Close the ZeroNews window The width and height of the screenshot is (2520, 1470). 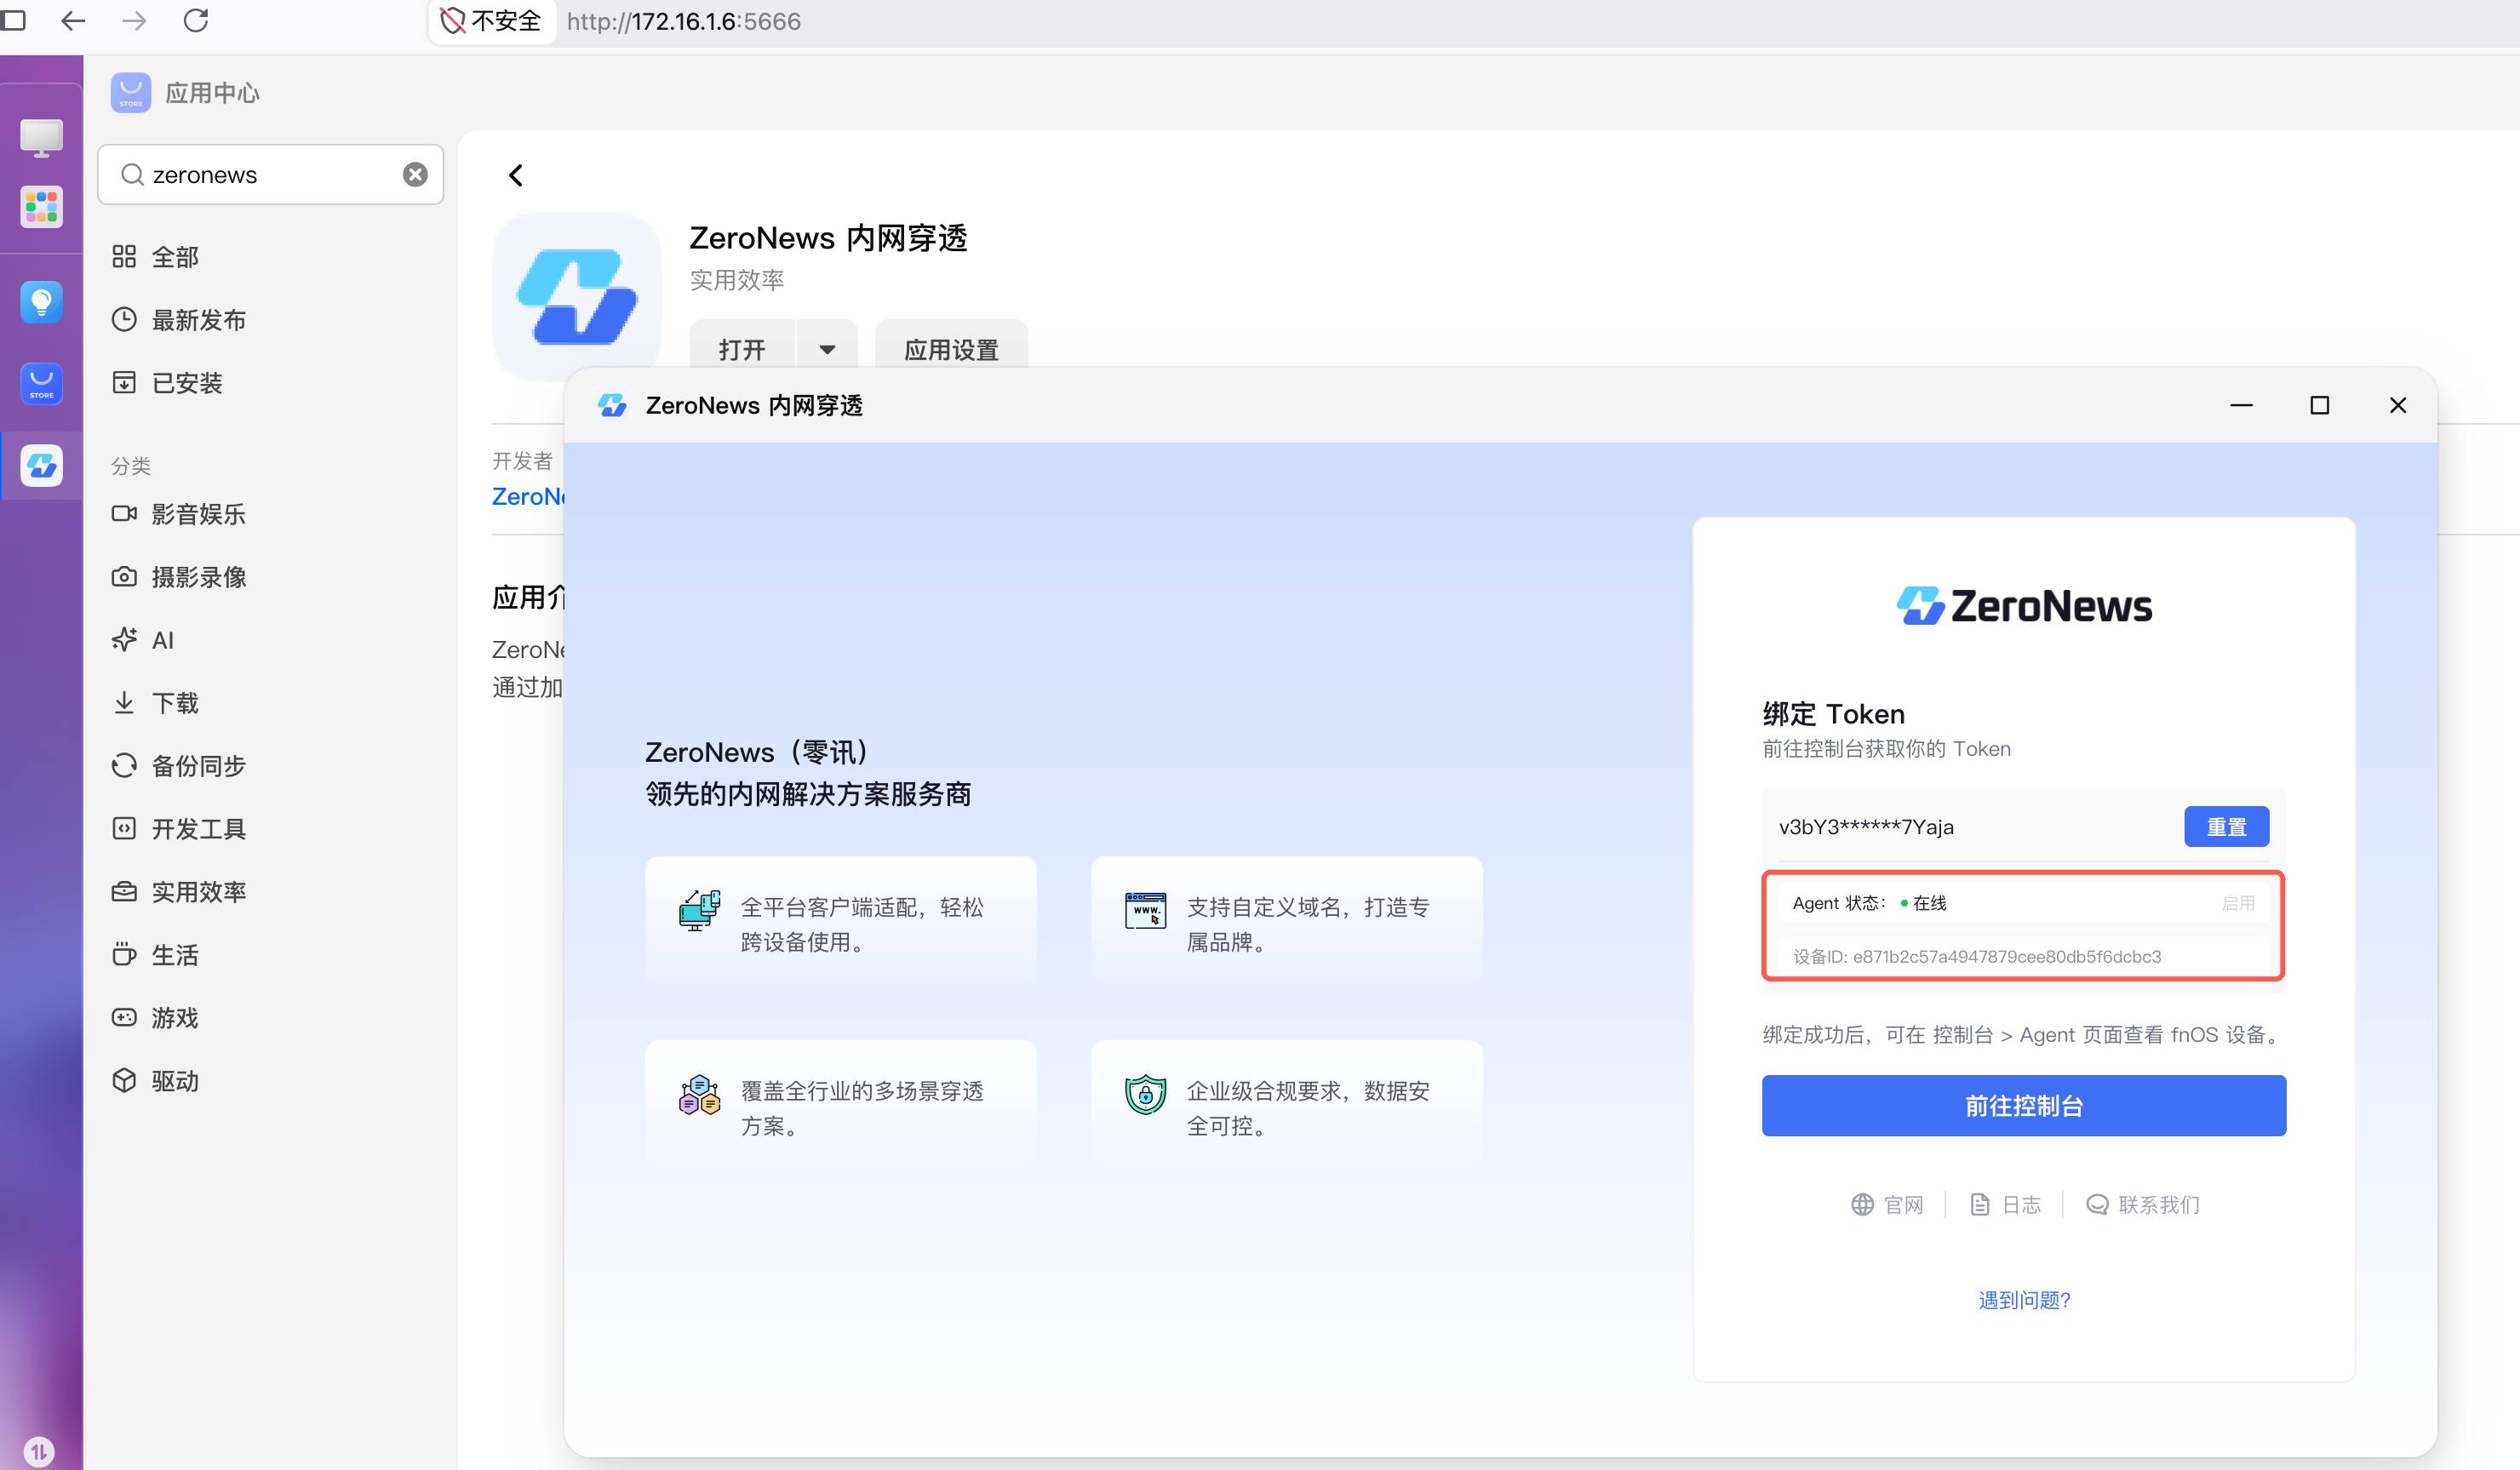pos(2397,405)
